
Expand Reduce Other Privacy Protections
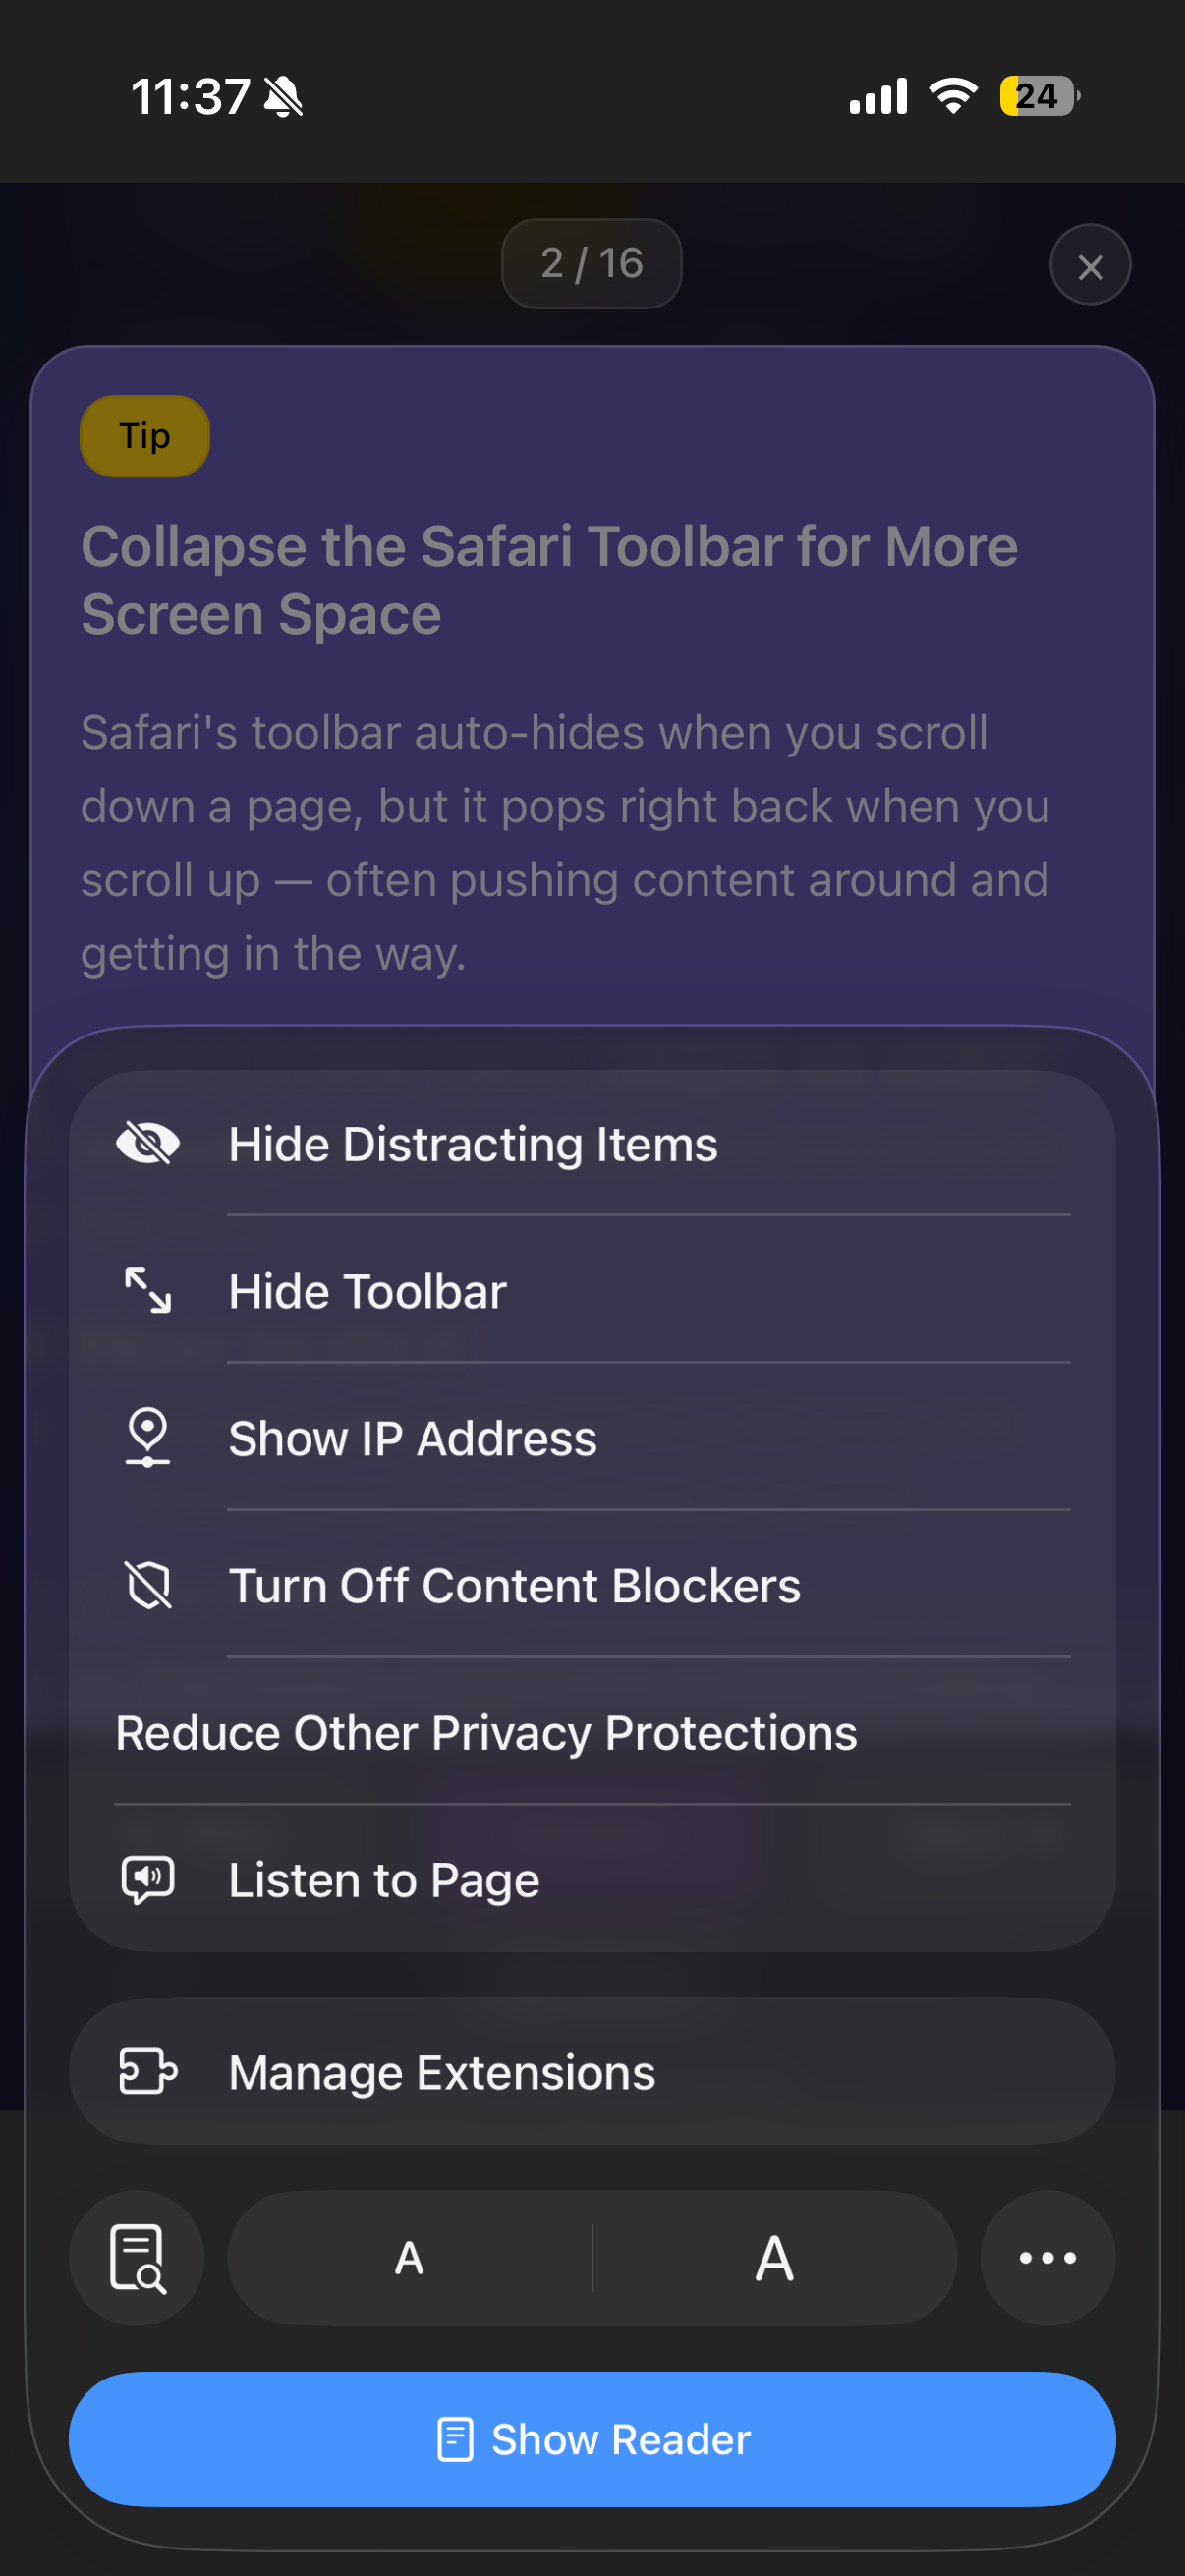pyautogui.click(x=485, y=1732)
